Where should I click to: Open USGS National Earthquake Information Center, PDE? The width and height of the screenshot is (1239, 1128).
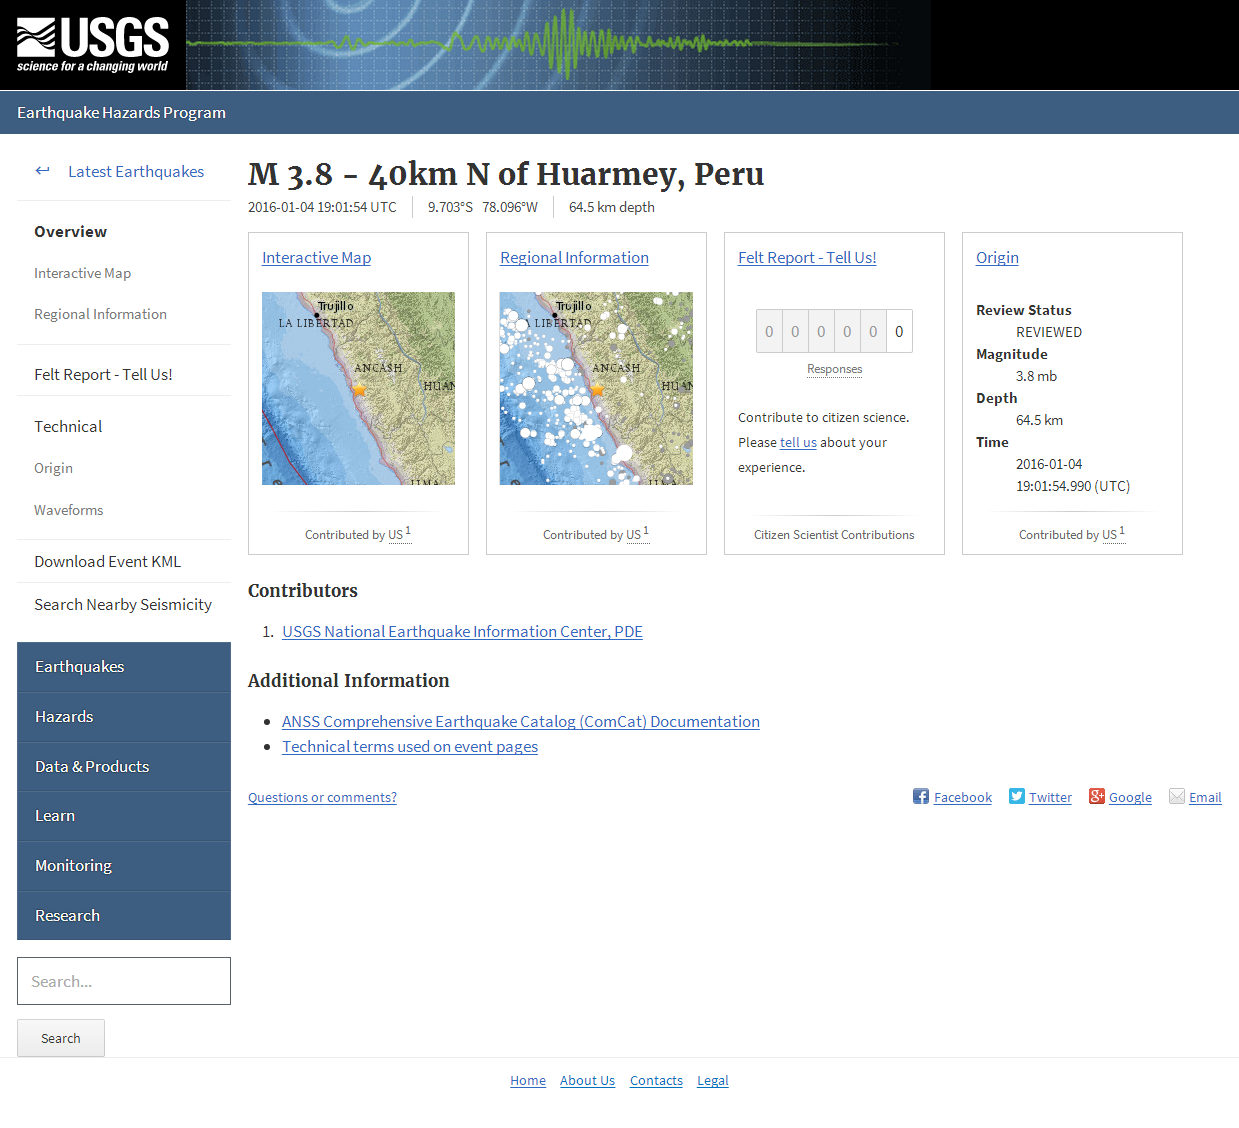462,631
